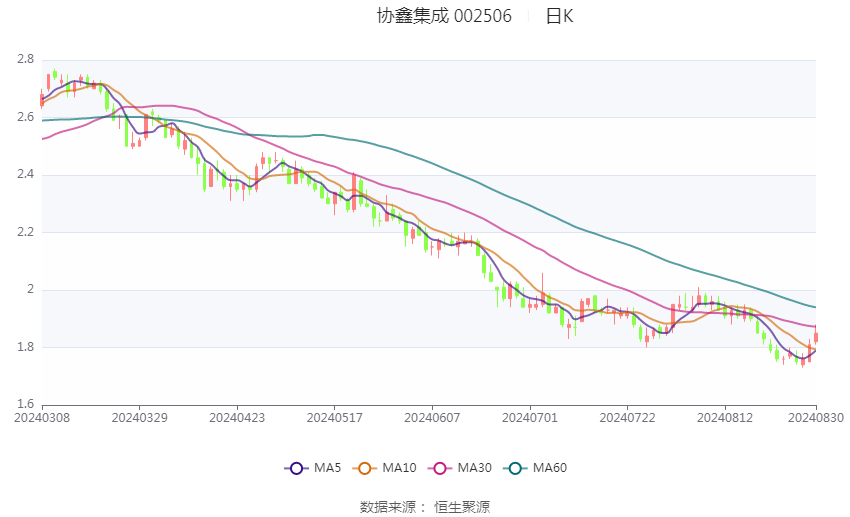Click the purple MA5 legend circle
The image size is (850, 517).
pos(296,468)
